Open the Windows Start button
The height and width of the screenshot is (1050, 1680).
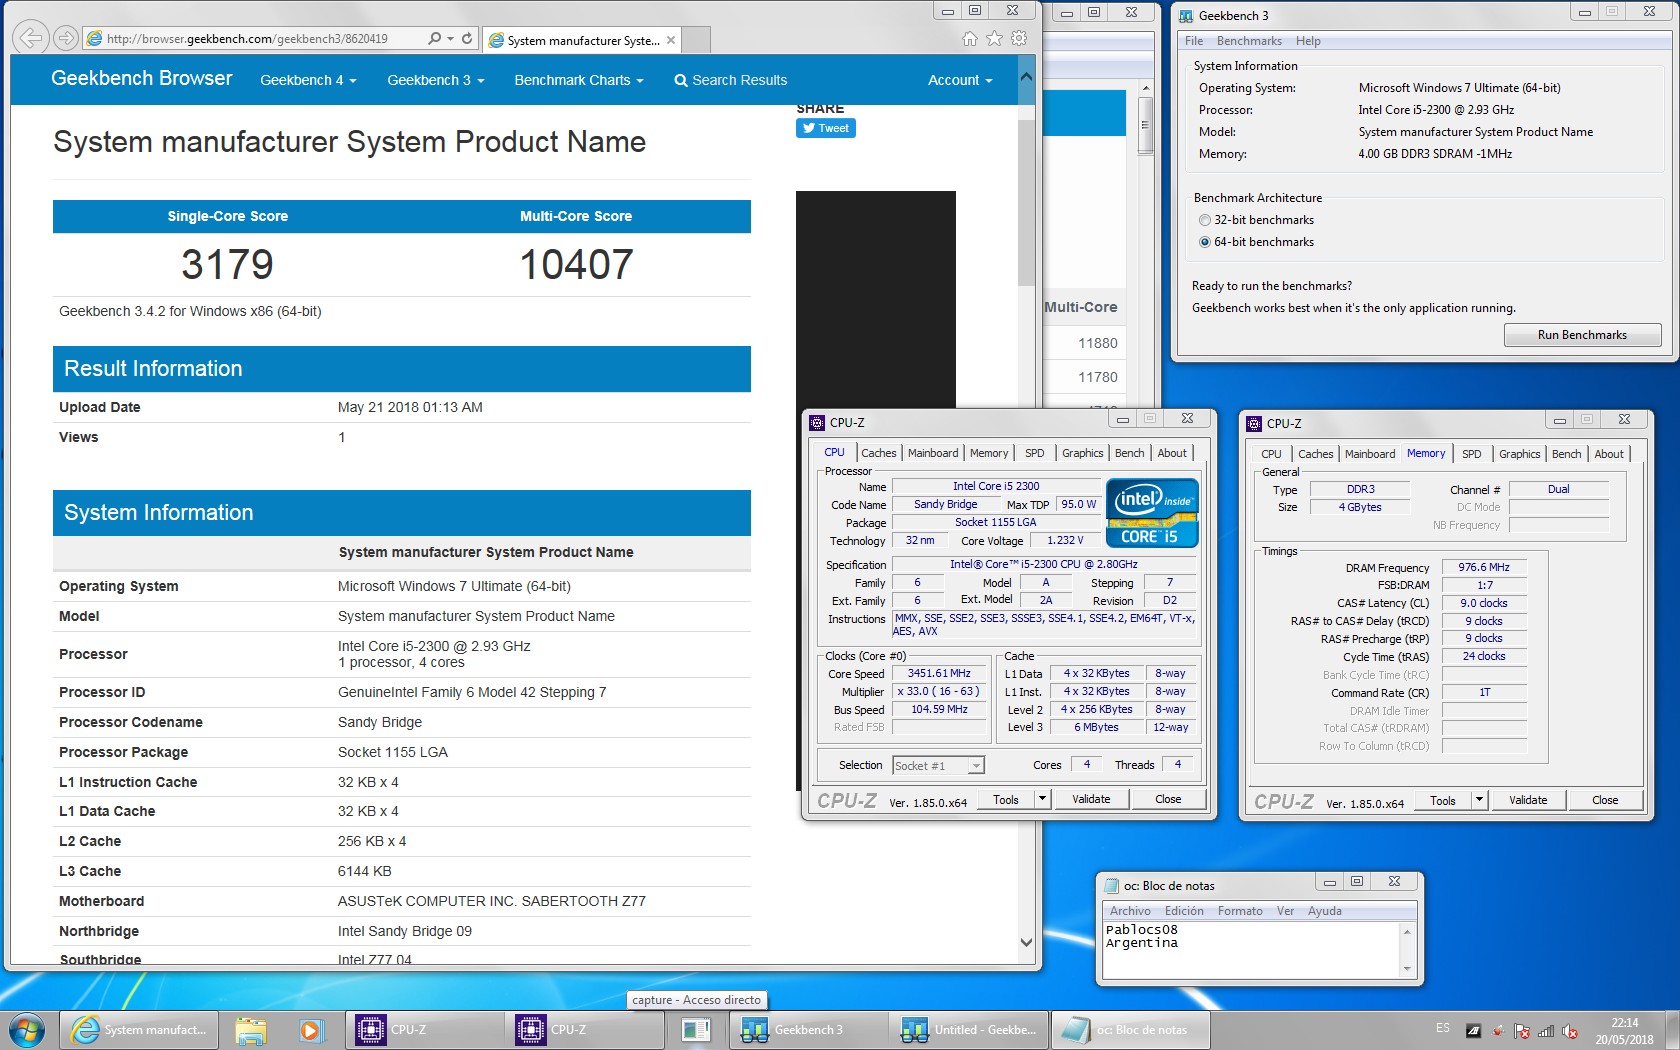click(26, 1029)
